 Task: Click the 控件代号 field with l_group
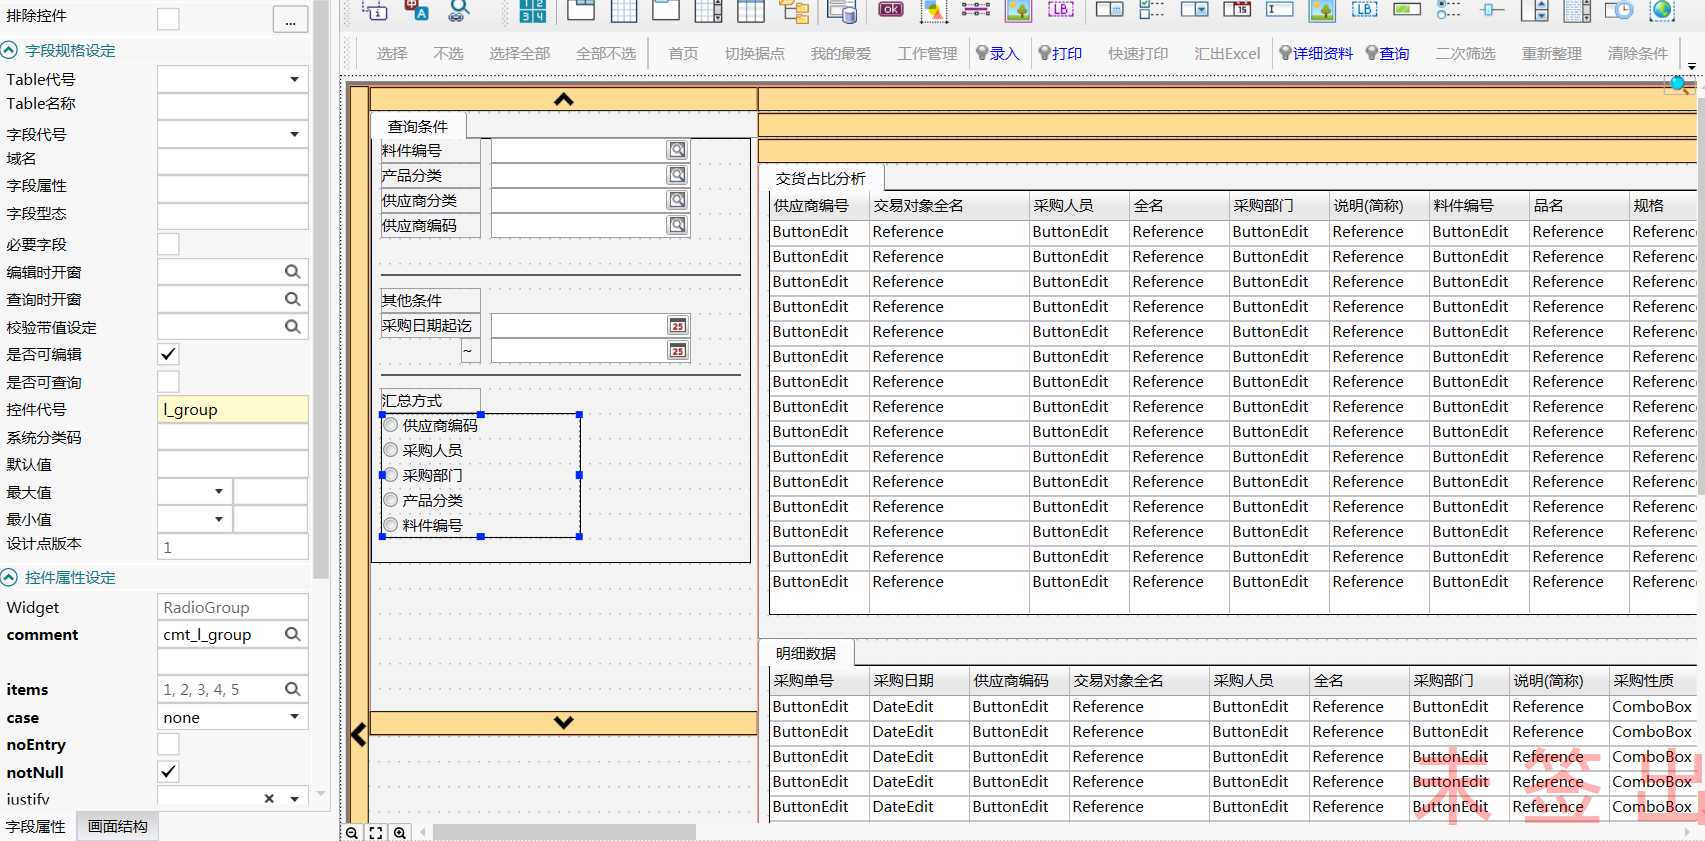click(x=233, y=409)
